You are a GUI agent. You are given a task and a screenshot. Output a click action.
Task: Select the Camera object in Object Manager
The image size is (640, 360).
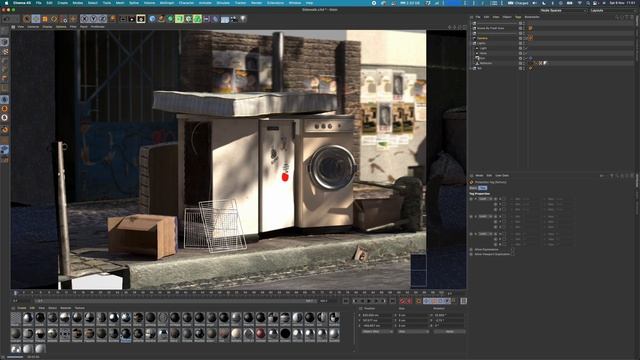(x=482, y=38)
